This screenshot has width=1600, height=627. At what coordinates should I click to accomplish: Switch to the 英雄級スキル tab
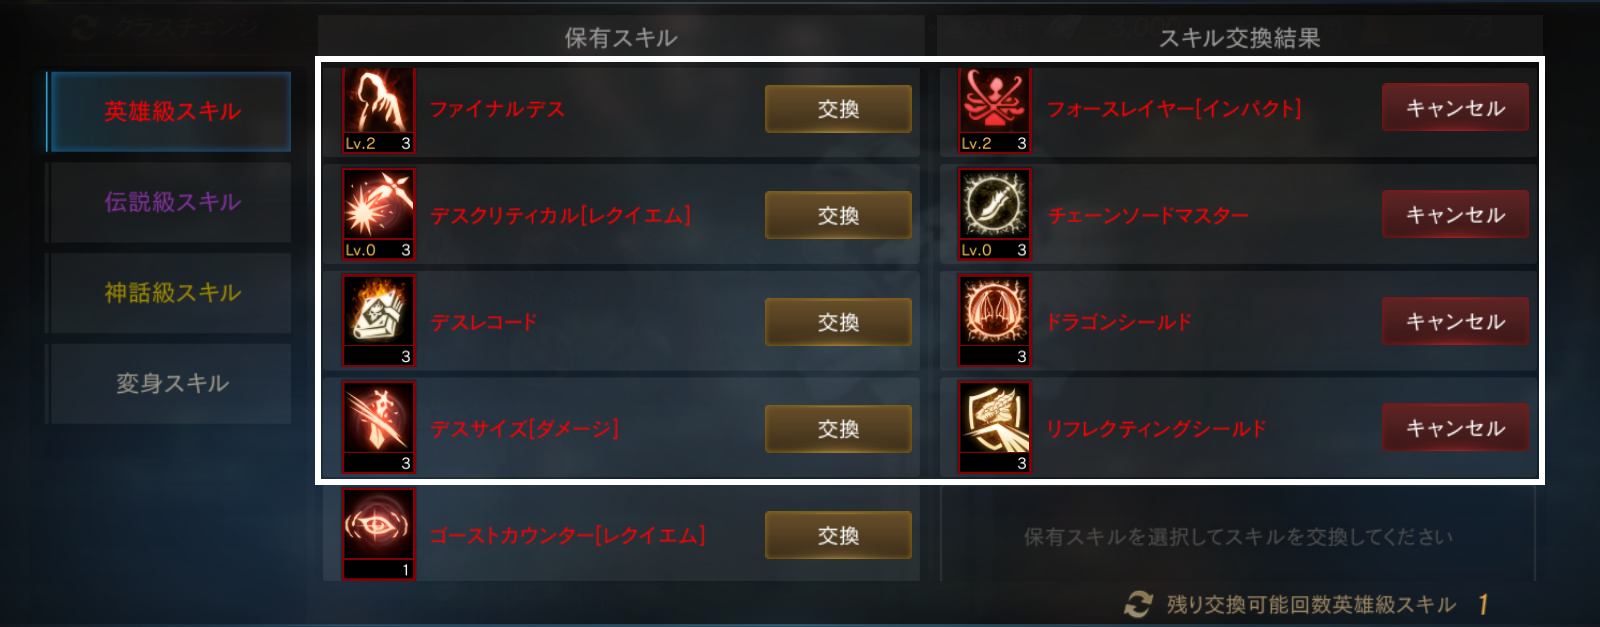point(170,111)
